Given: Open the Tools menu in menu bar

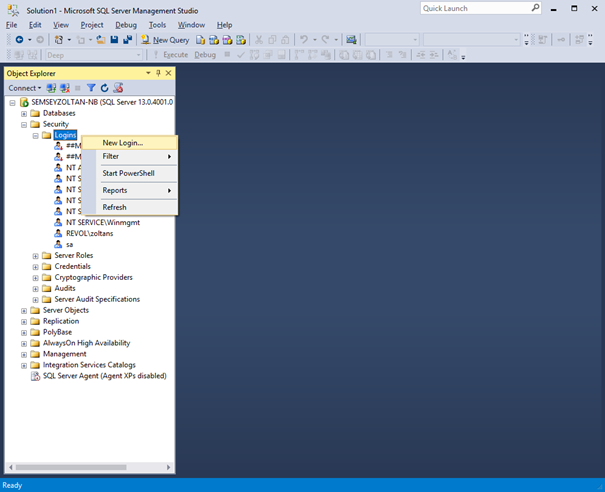Looking at the screenshot, I should (157, 24).
